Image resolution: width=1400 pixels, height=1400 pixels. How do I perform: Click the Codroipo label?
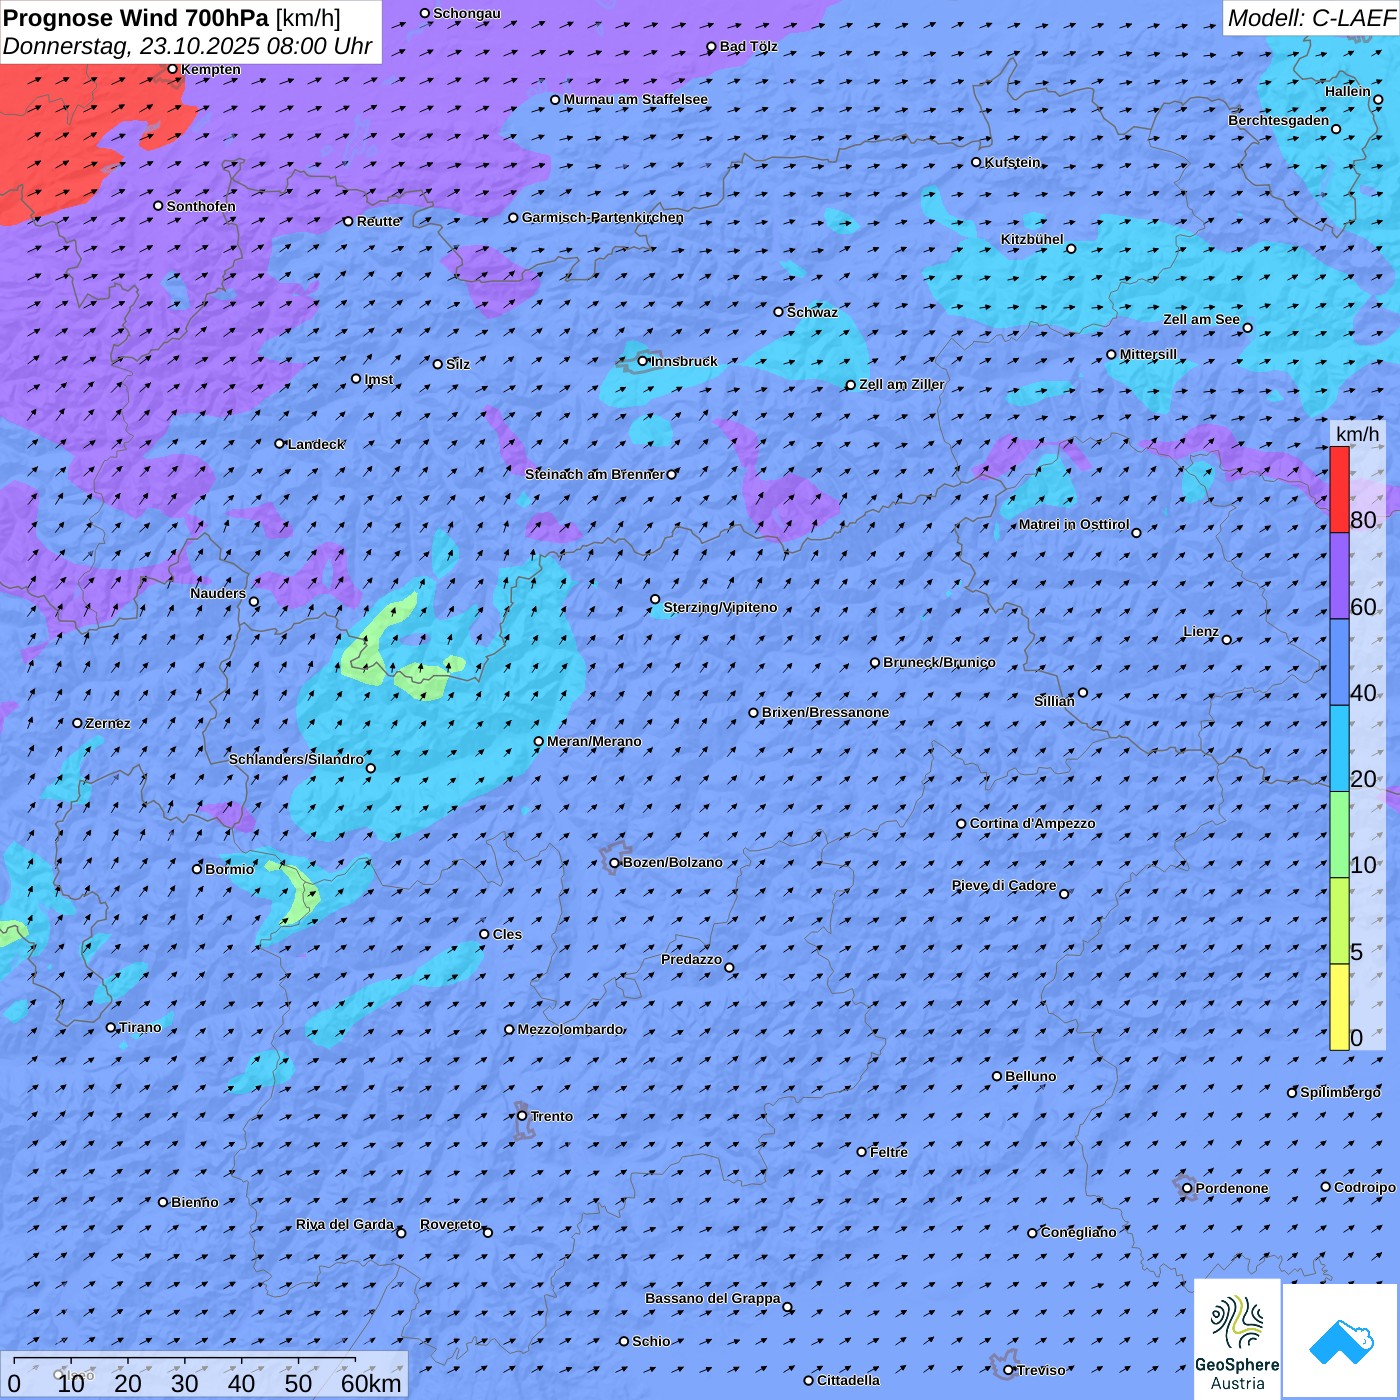(x=1364, y=1187)
